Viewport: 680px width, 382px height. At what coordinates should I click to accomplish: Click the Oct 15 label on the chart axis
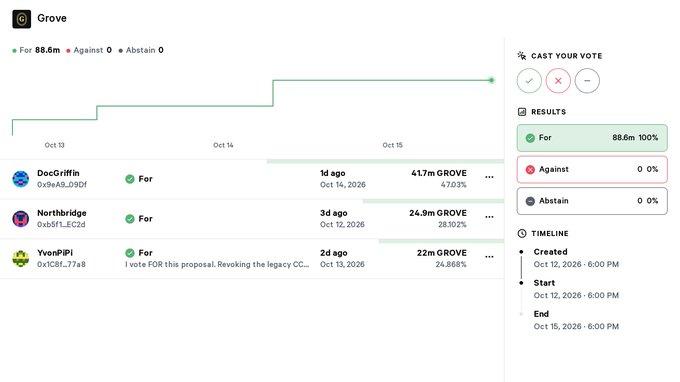392,145
